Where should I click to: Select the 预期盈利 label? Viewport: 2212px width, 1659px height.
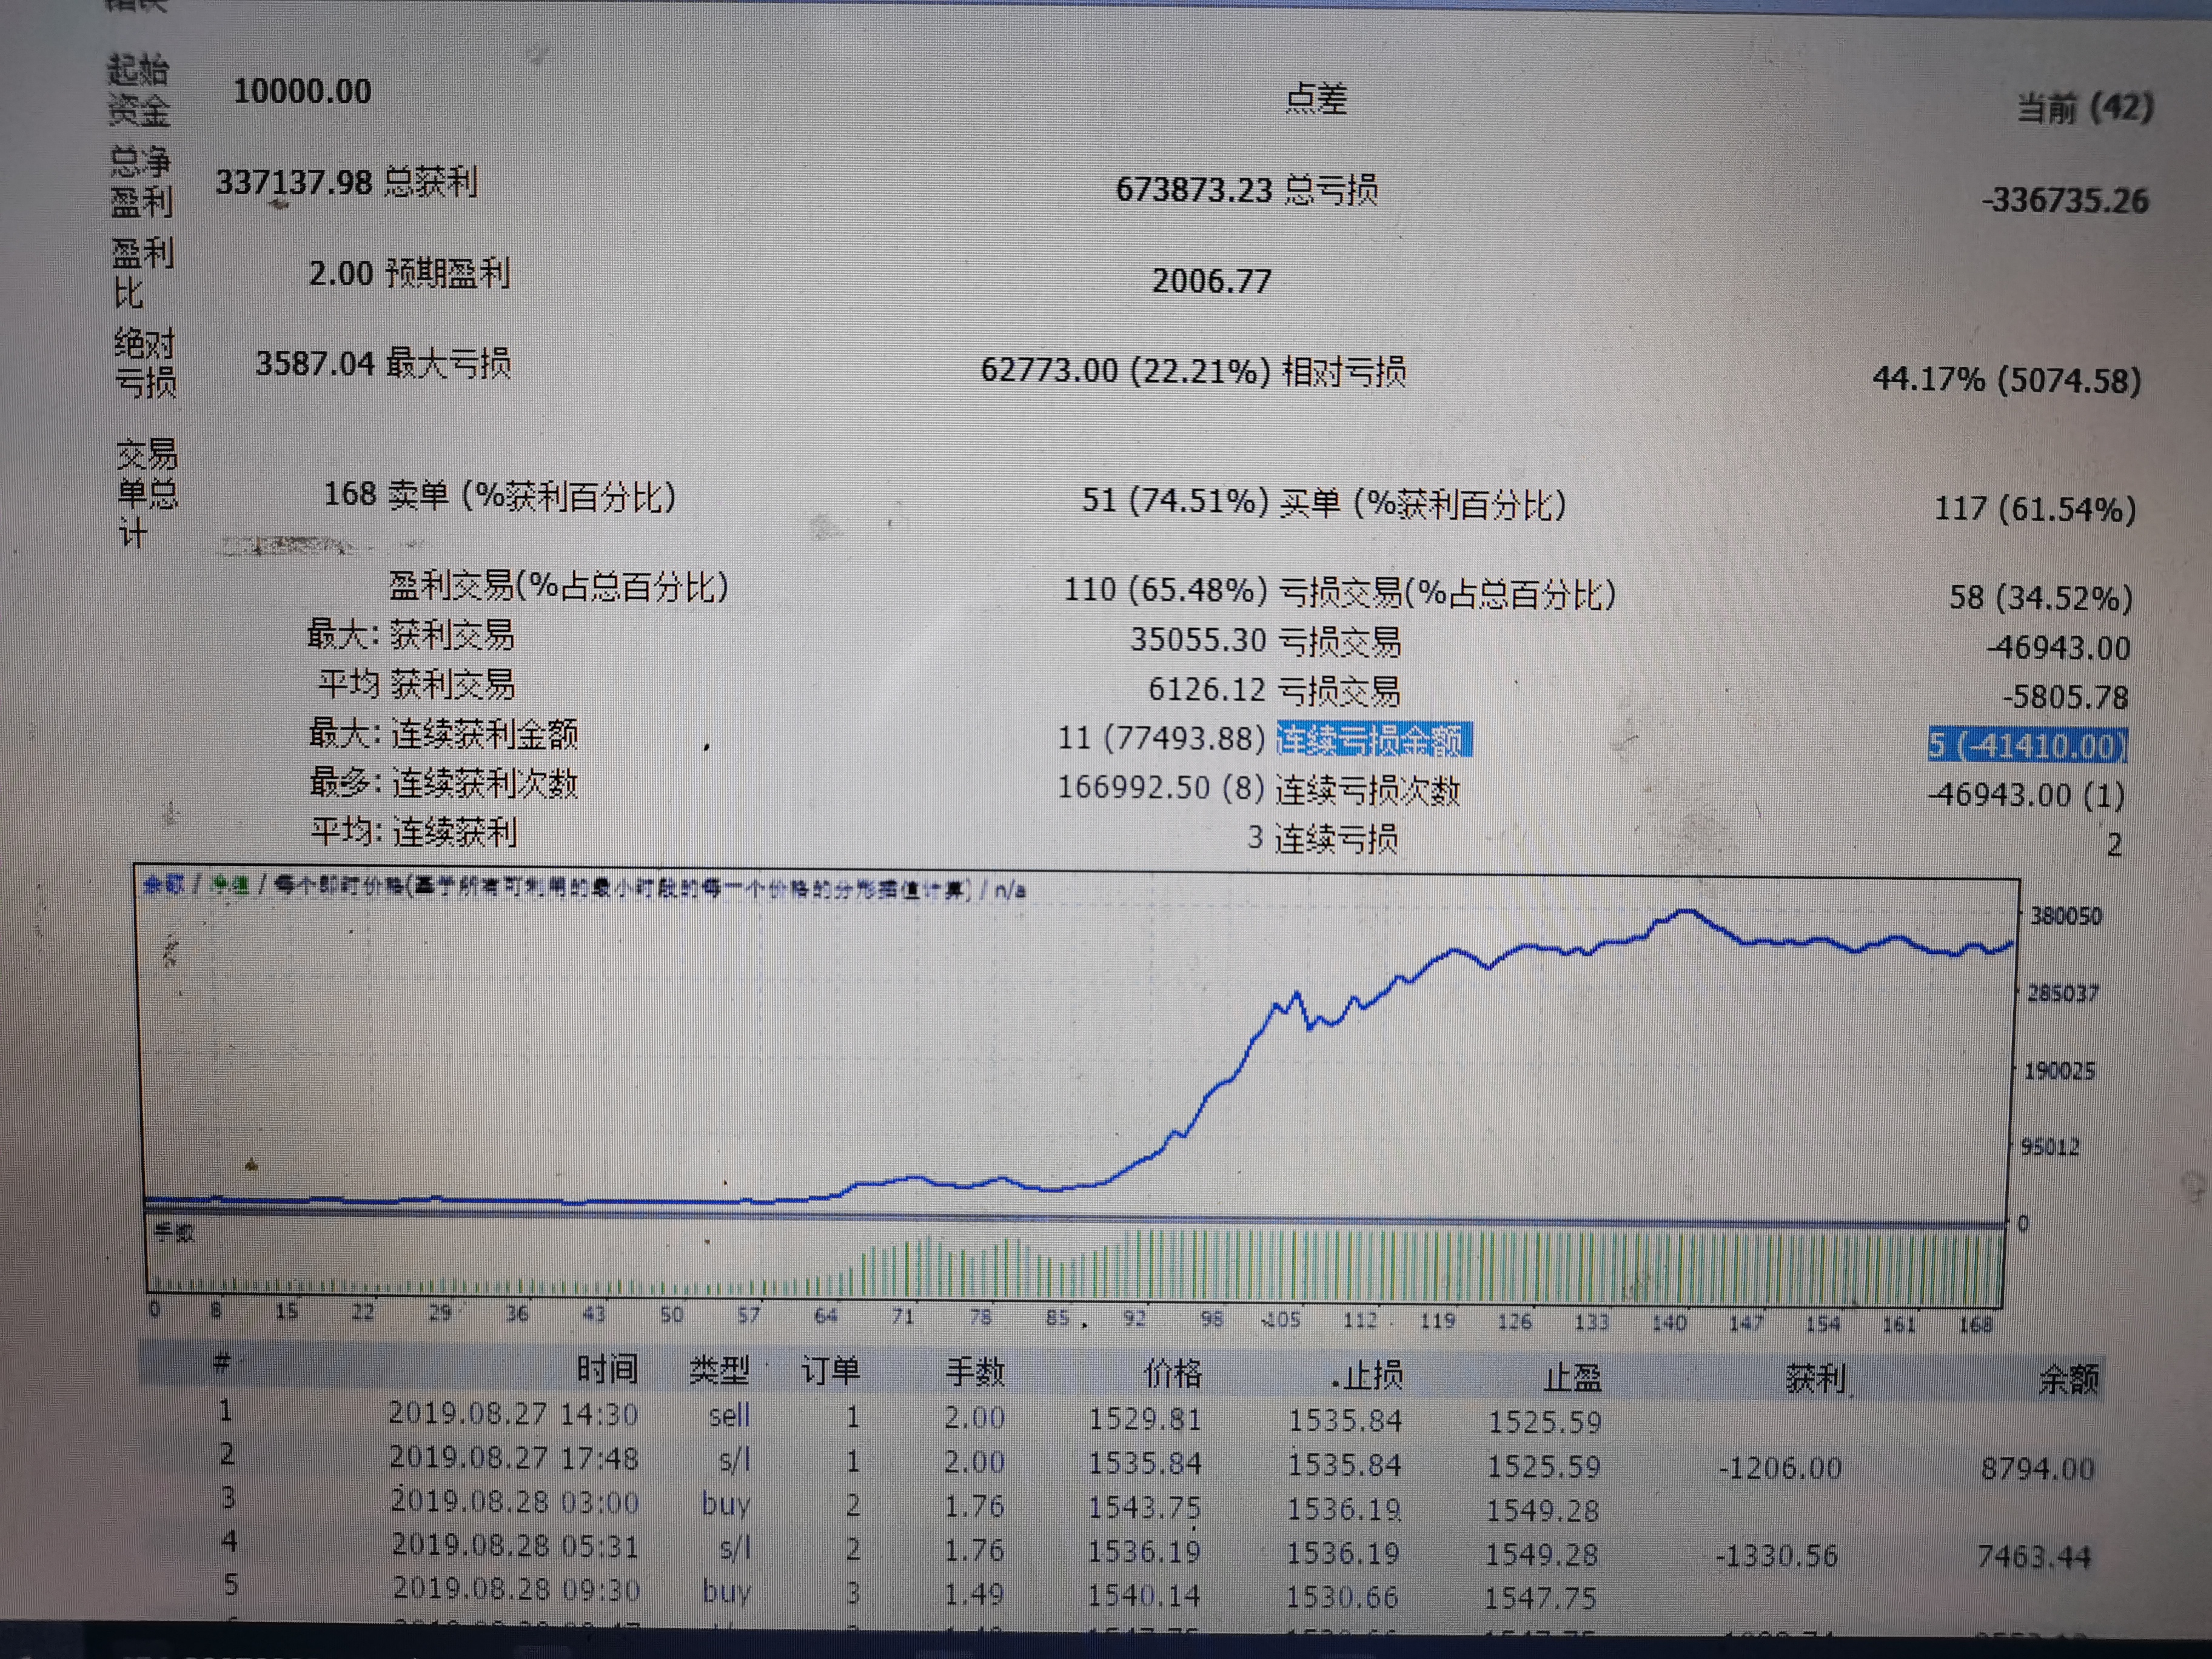(448, 272)
